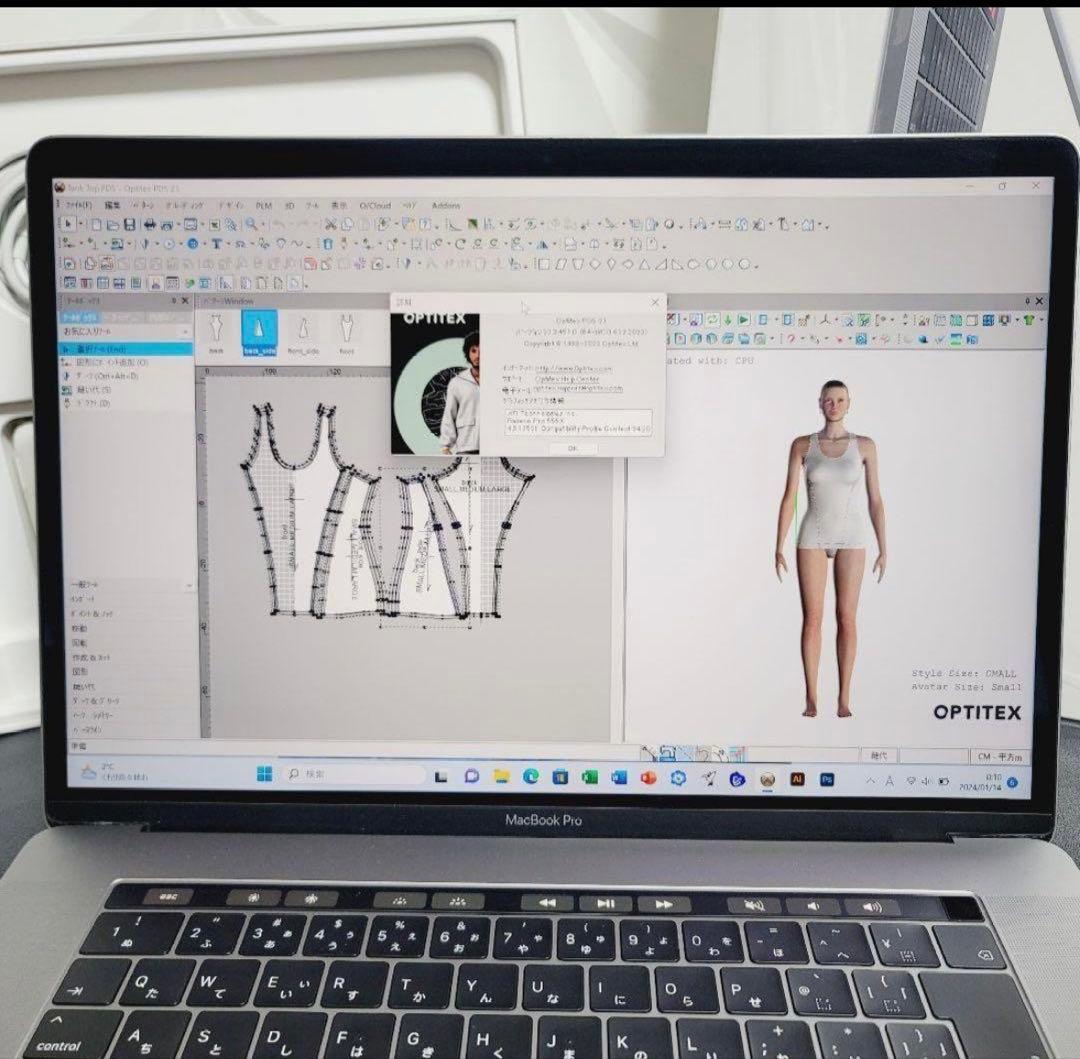
Task: Open the Illustrator app from the taskbar
Action: (797, 779)
